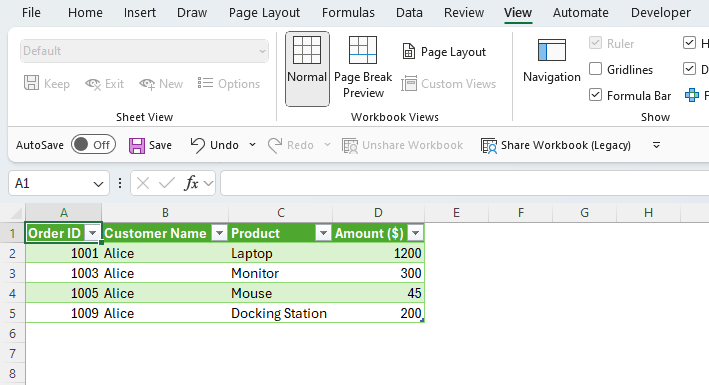
Task: Select the cell with Order ID 1005
Action: [x=64, y=293]
